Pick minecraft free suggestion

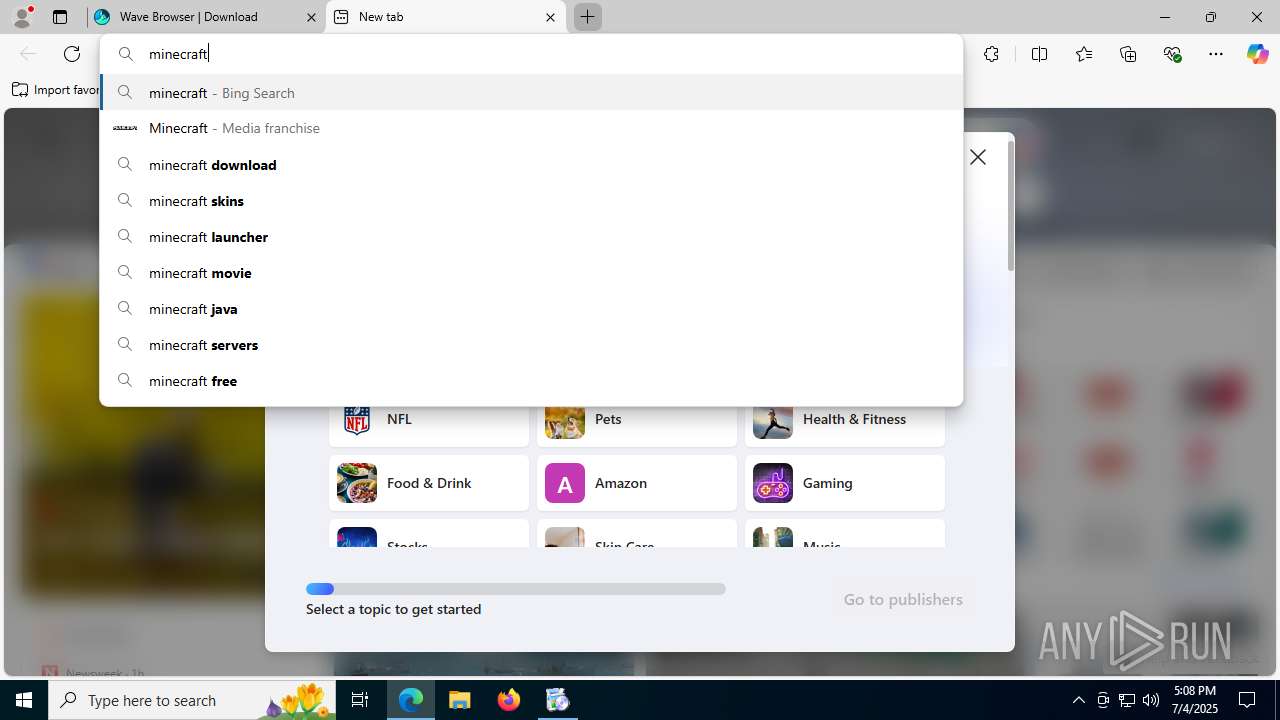(531, 381)
